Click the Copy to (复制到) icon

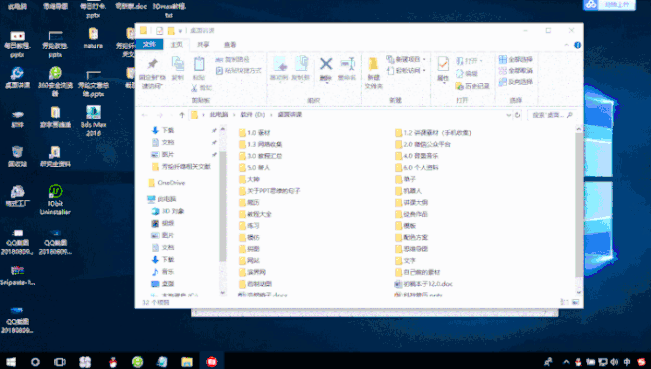coord(301,64)
